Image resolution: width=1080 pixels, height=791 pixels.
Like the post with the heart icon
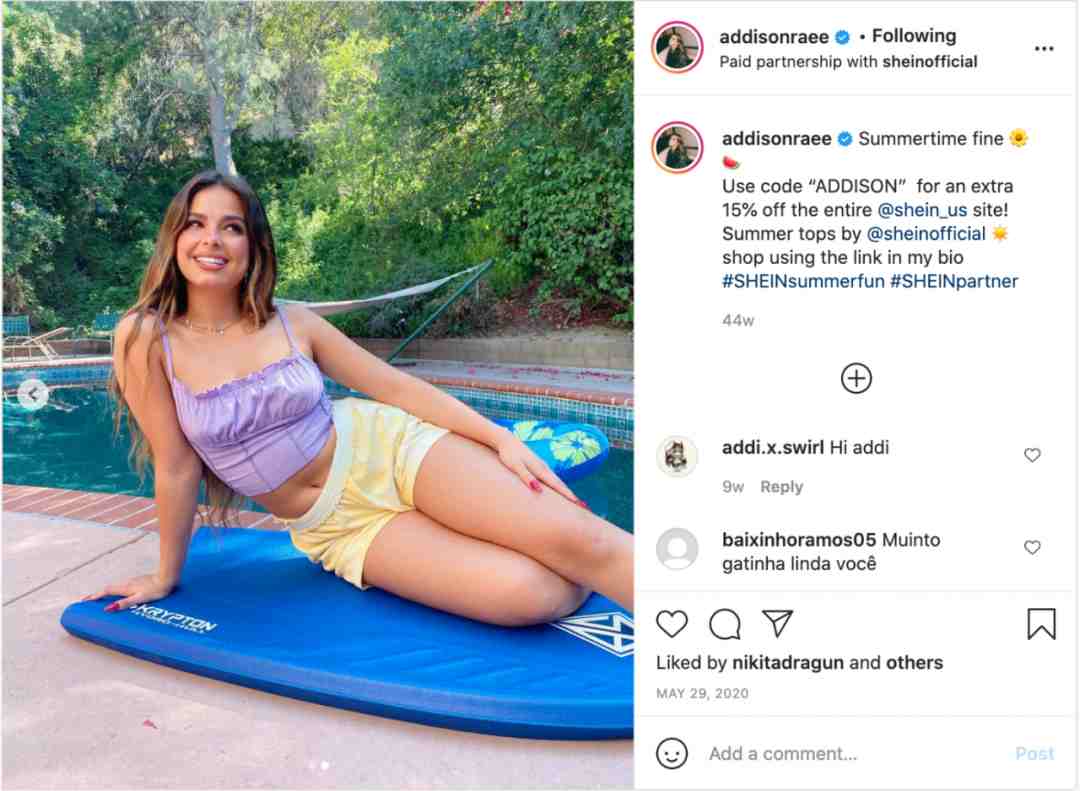pos(672,624)
